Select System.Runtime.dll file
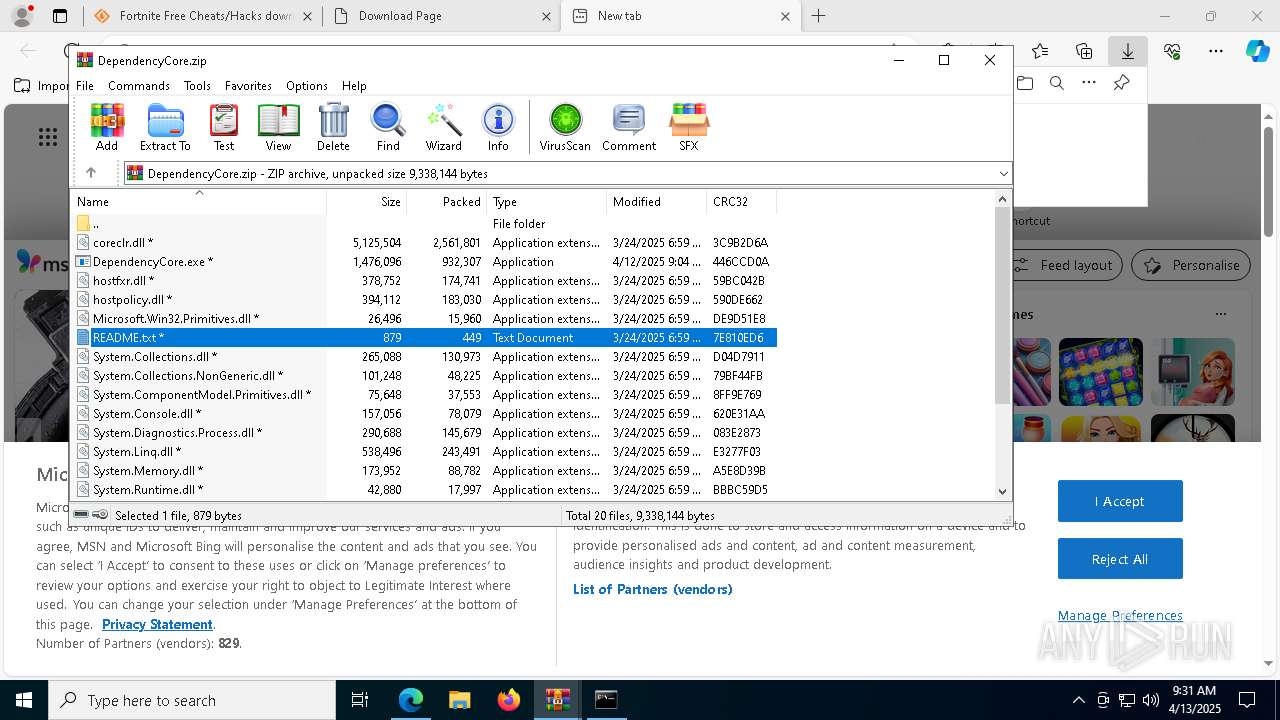 425,489
